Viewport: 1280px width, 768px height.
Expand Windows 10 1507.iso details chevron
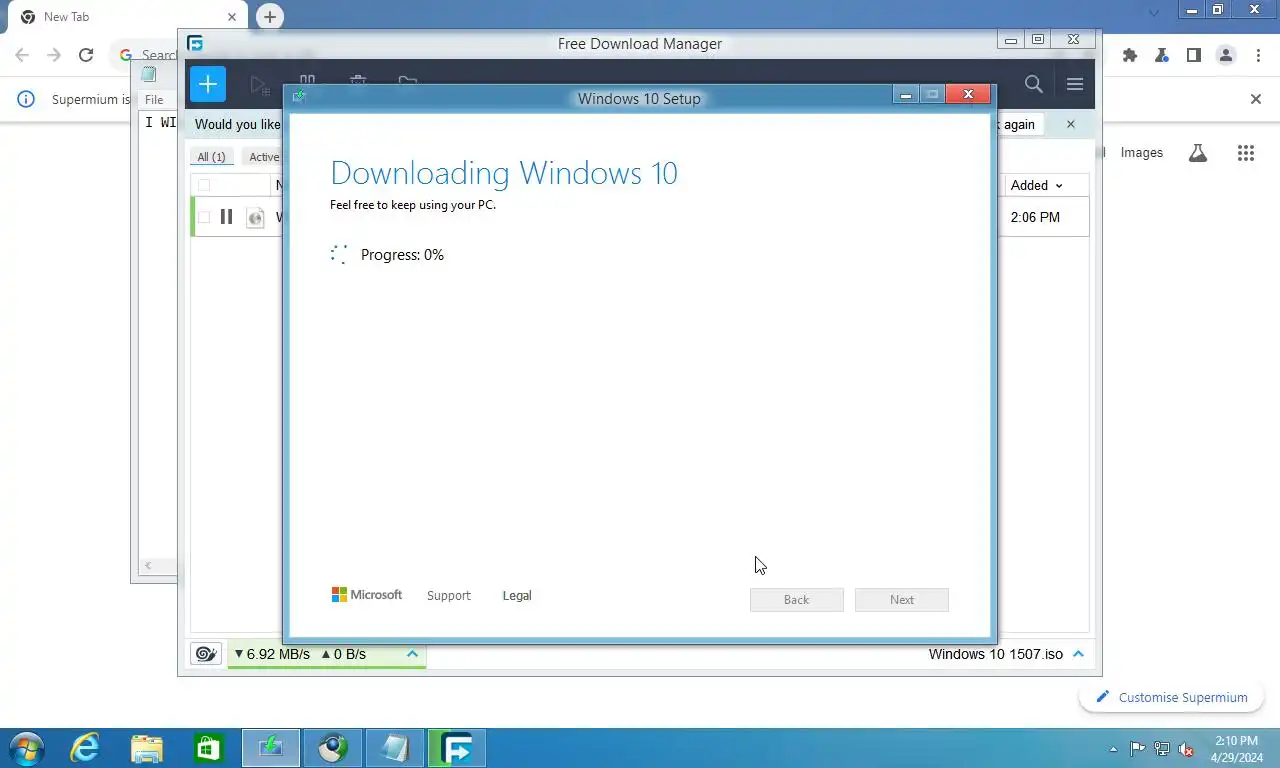pos(1078,654)
